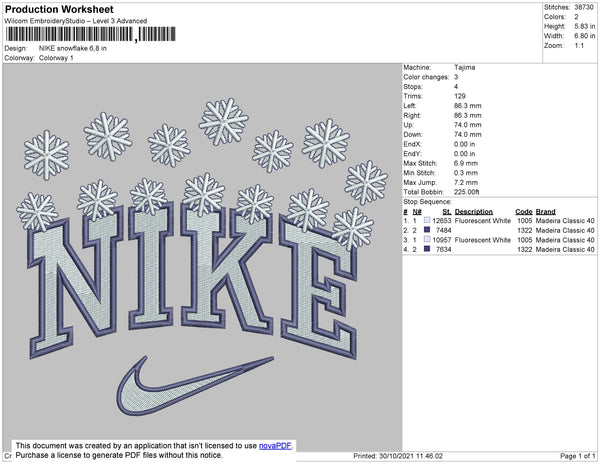The image size is (600, 464).
Task: Select the "Color changes:" label
Action: coord(426,77)
